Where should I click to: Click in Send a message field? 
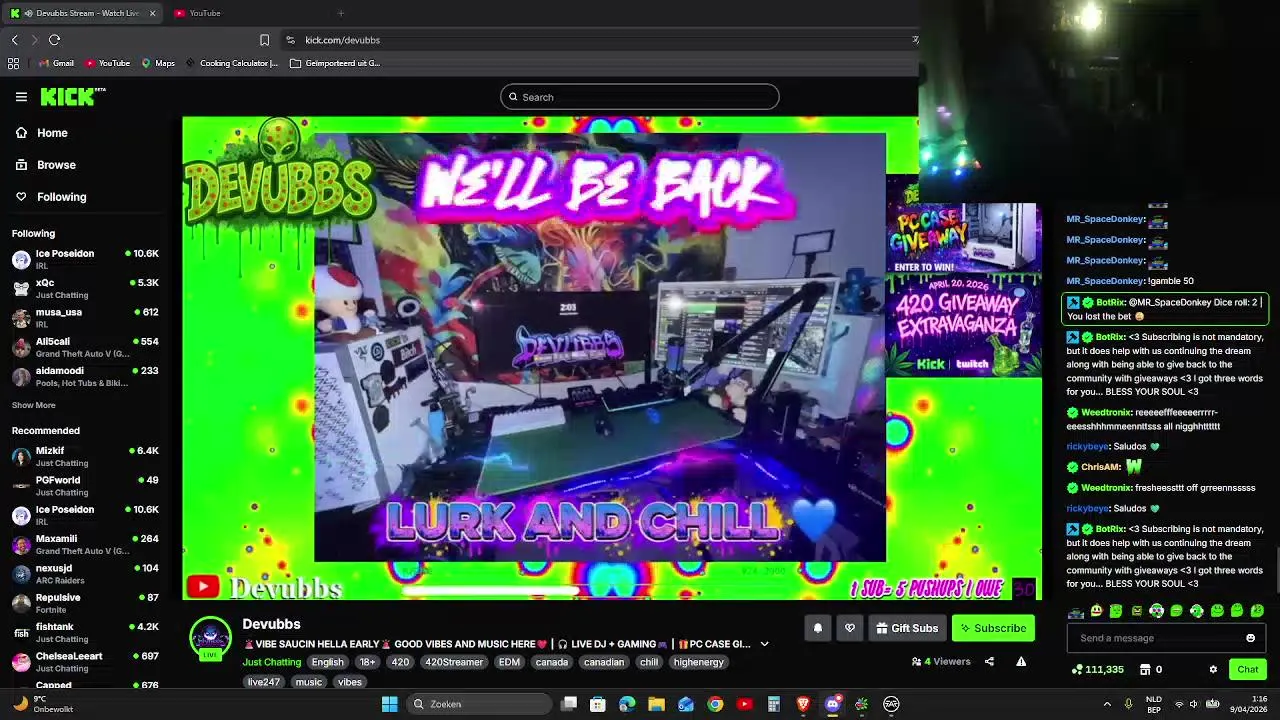(1155, 638)
